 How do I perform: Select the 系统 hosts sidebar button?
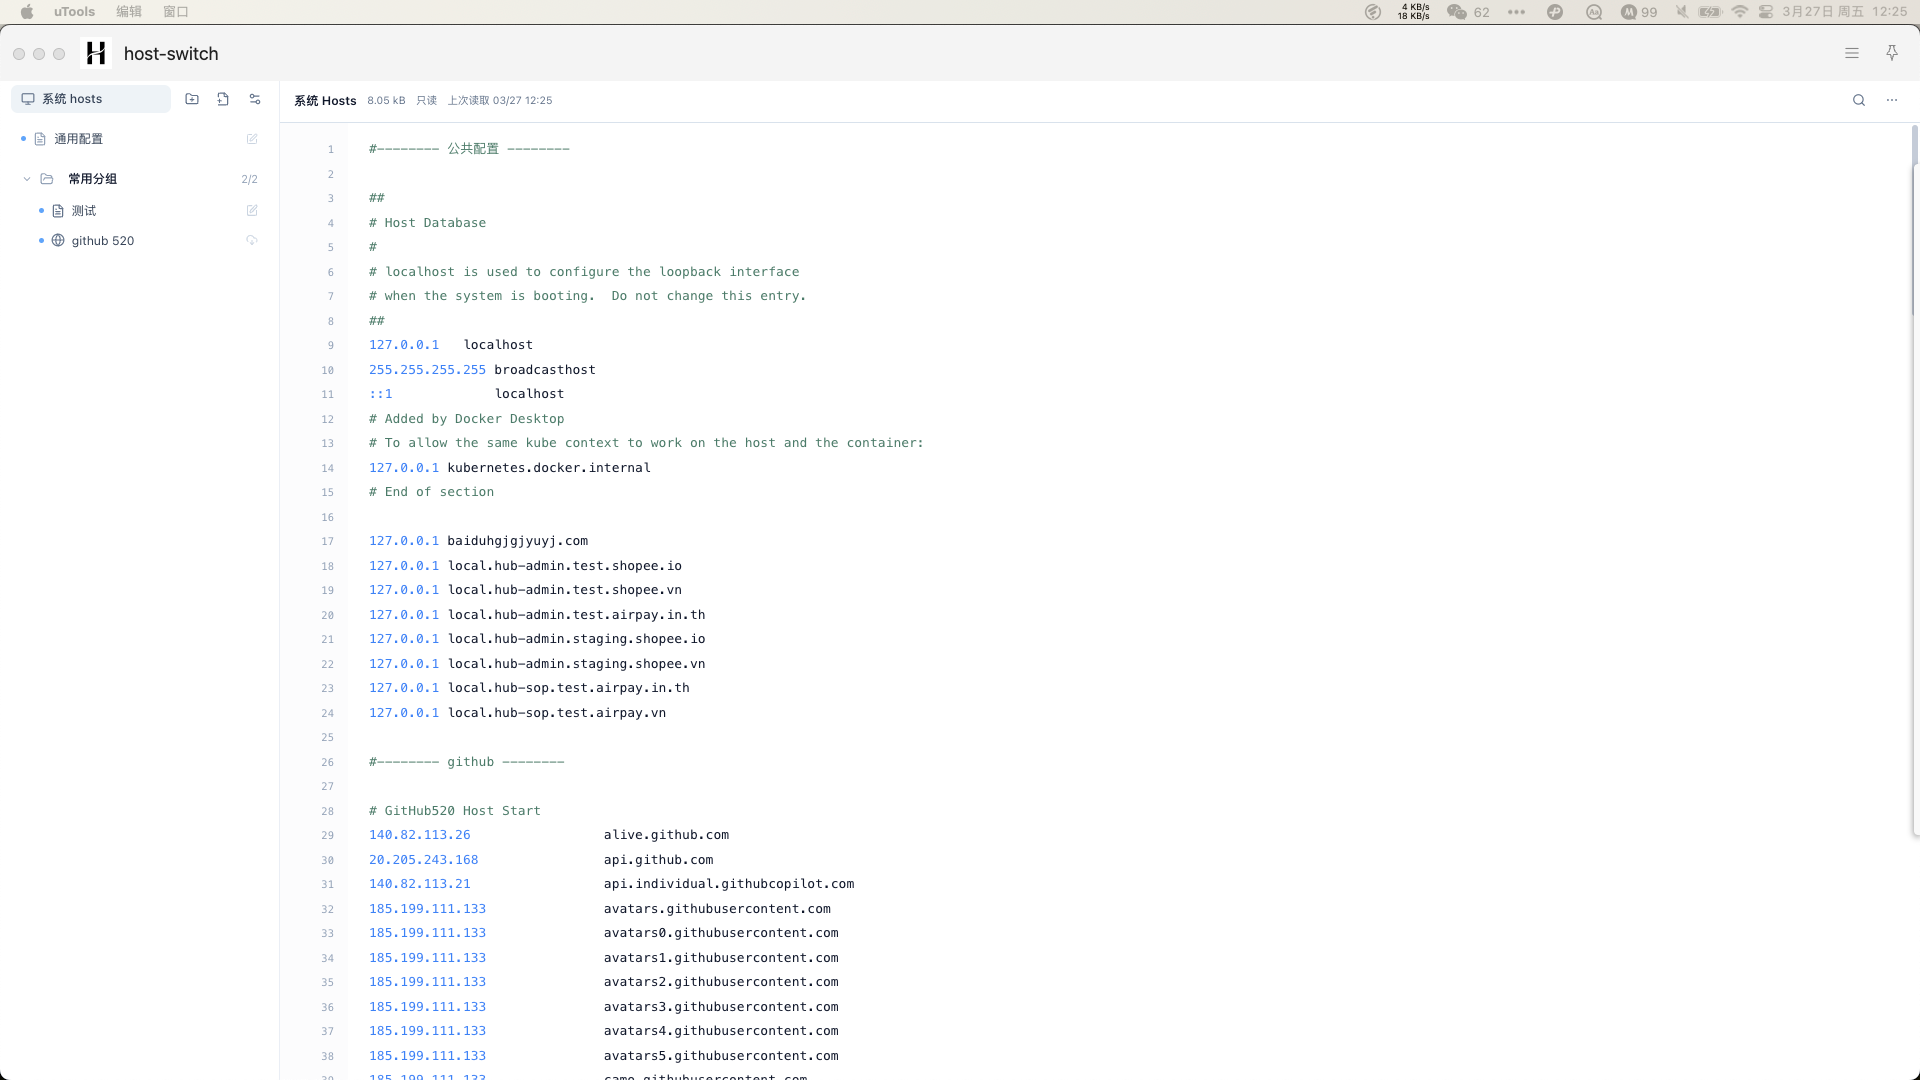(91, 99)
